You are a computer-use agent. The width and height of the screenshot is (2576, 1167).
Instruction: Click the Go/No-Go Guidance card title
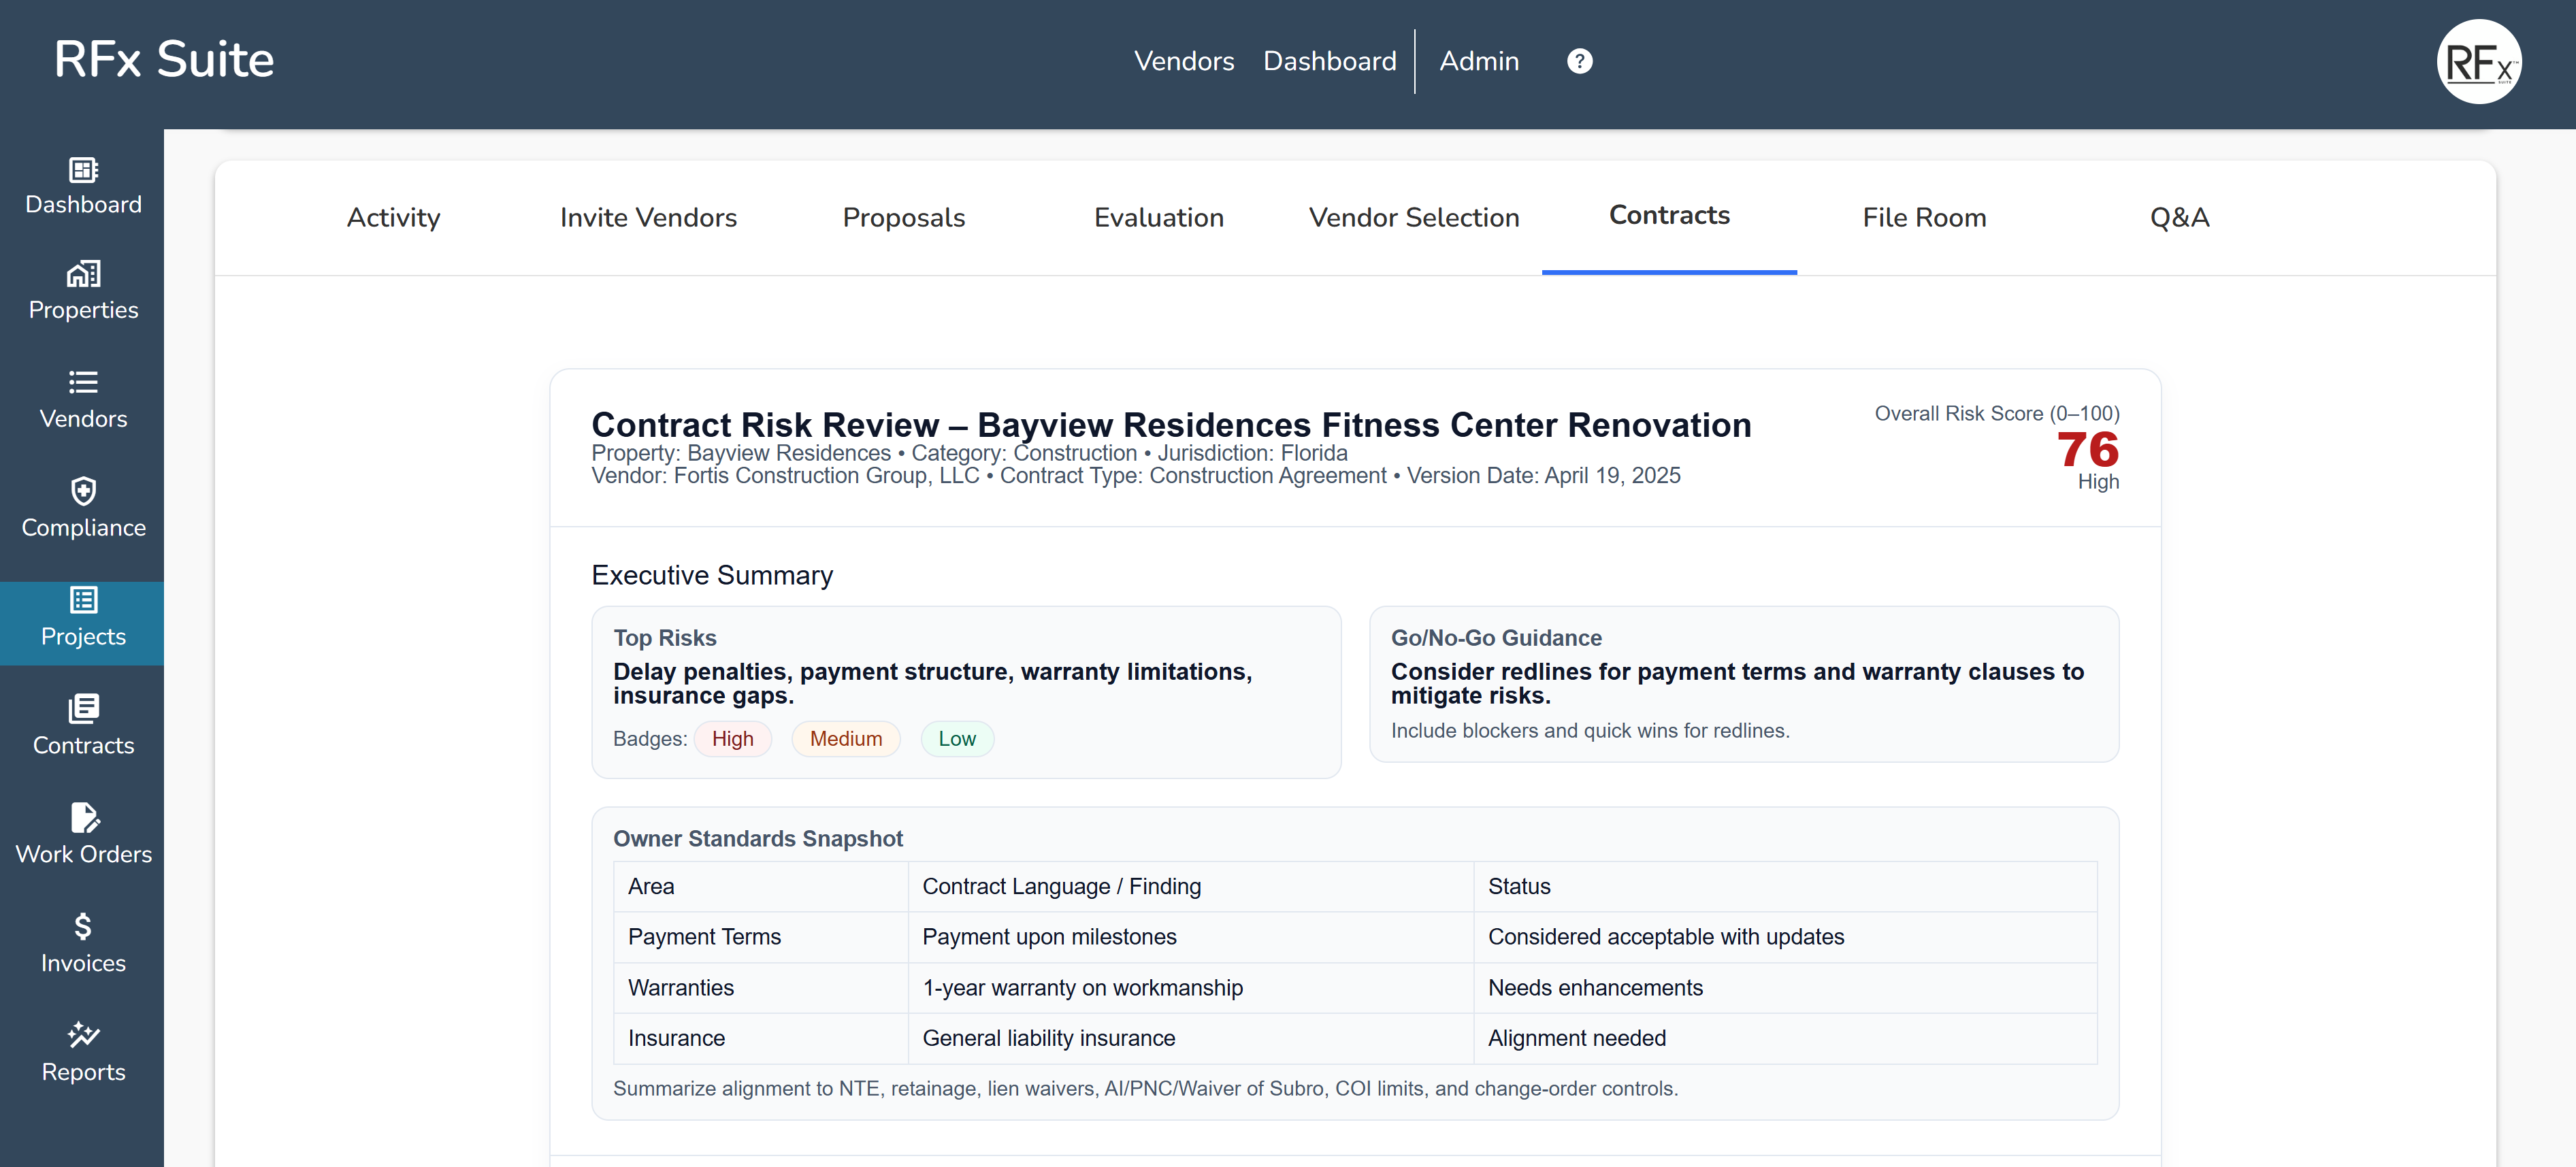coord(1496,638)
